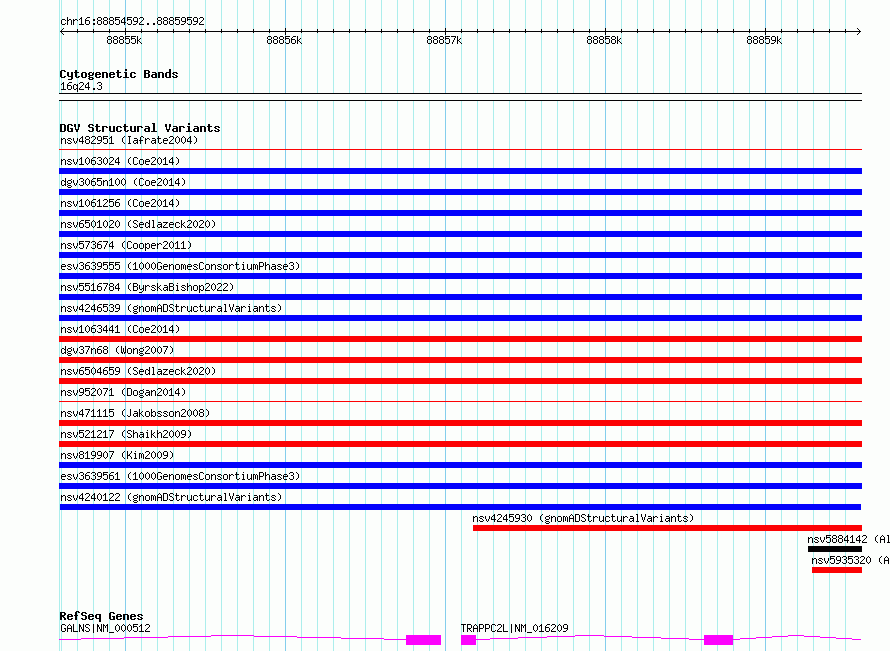Open dgv37n68 (Wong2007) variant

coord(117,350)
